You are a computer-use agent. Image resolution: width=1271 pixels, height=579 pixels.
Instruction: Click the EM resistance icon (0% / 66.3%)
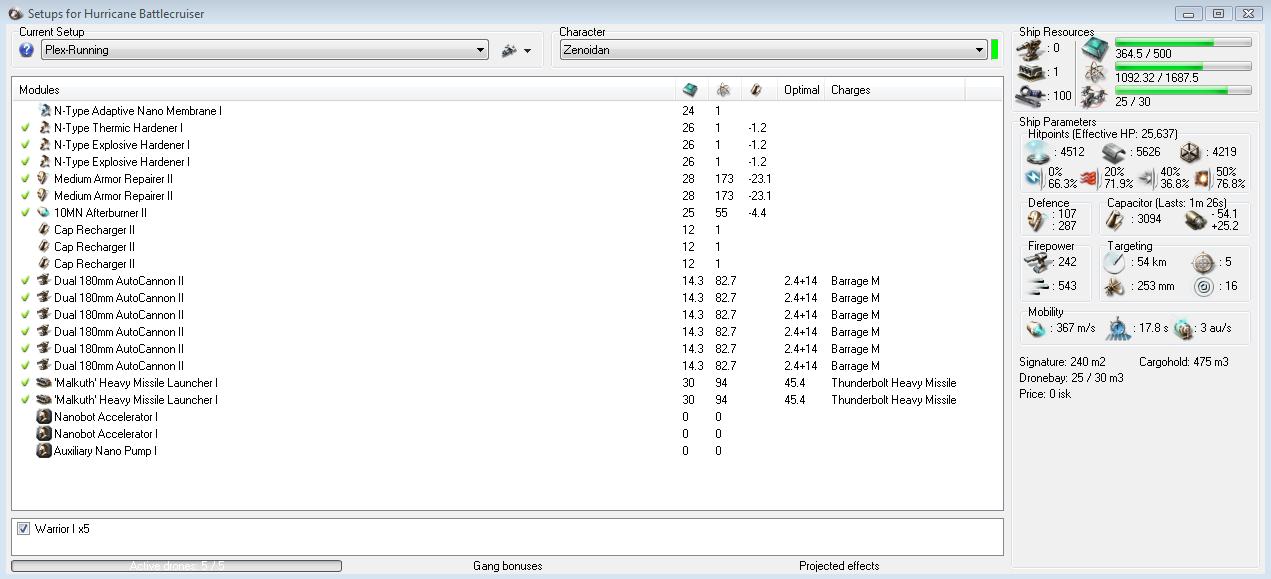pos(1034,178)
